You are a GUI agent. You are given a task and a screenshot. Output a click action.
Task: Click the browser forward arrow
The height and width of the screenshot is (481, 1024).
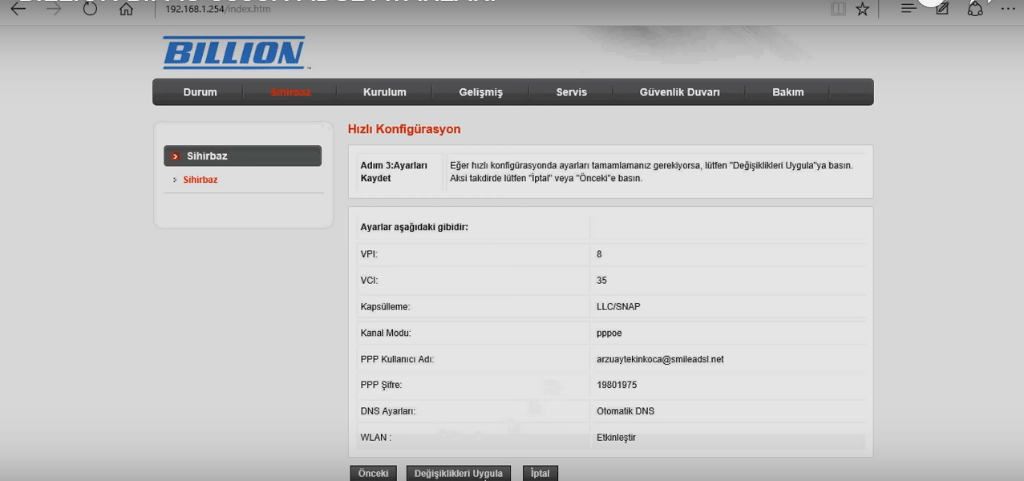click(54, 9)
